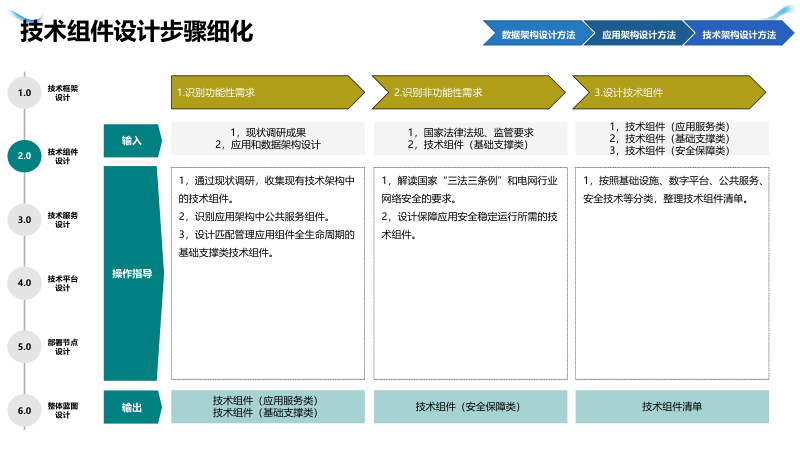This screenshot has width=800, height=450.
Task: Click the 2.识别非功能性需求 step arrow
Action: point(468,92)
